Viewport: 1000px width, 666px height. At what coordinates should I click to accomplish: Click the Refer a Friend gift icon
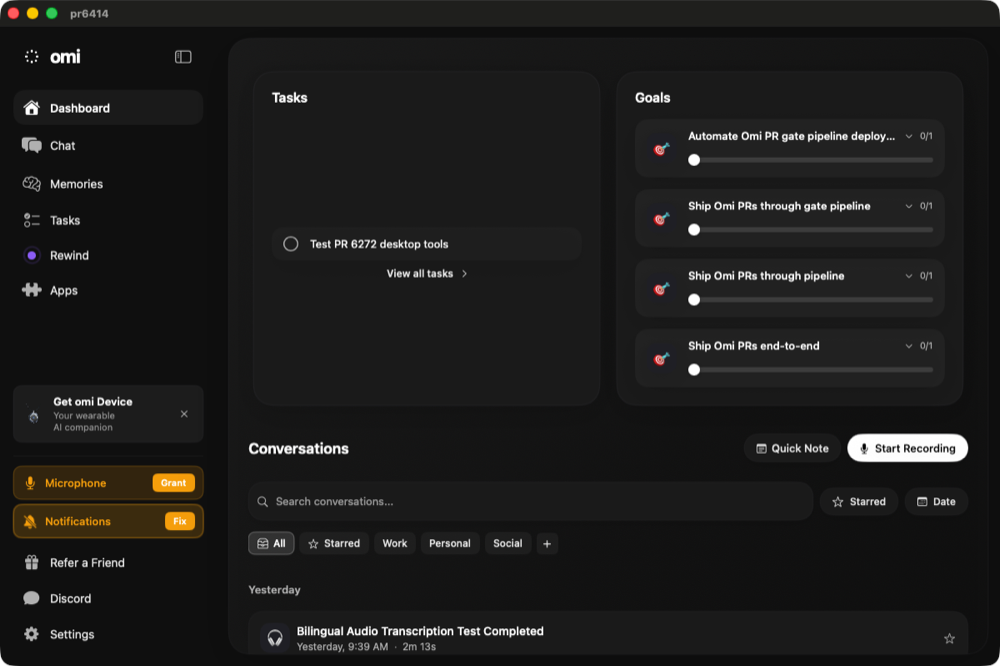click(31, 563)
